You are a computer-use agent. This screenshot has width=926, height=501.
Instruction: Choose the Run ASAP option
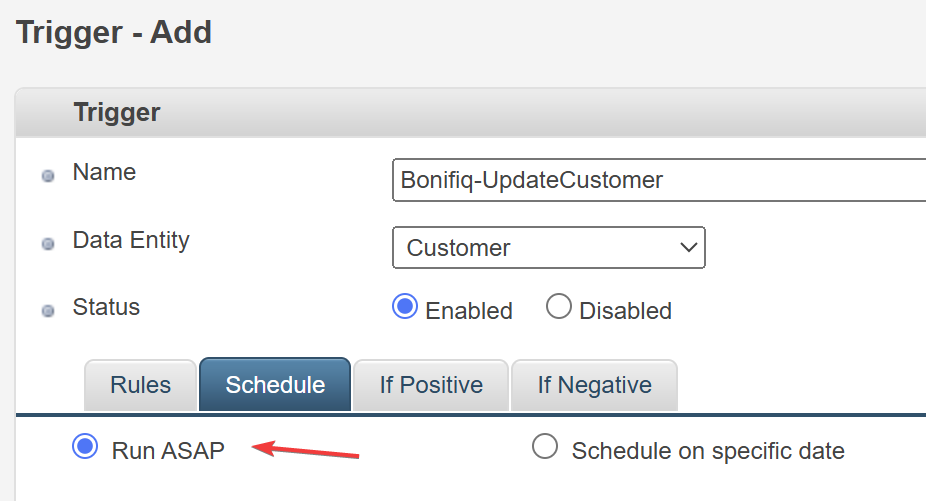85,446
